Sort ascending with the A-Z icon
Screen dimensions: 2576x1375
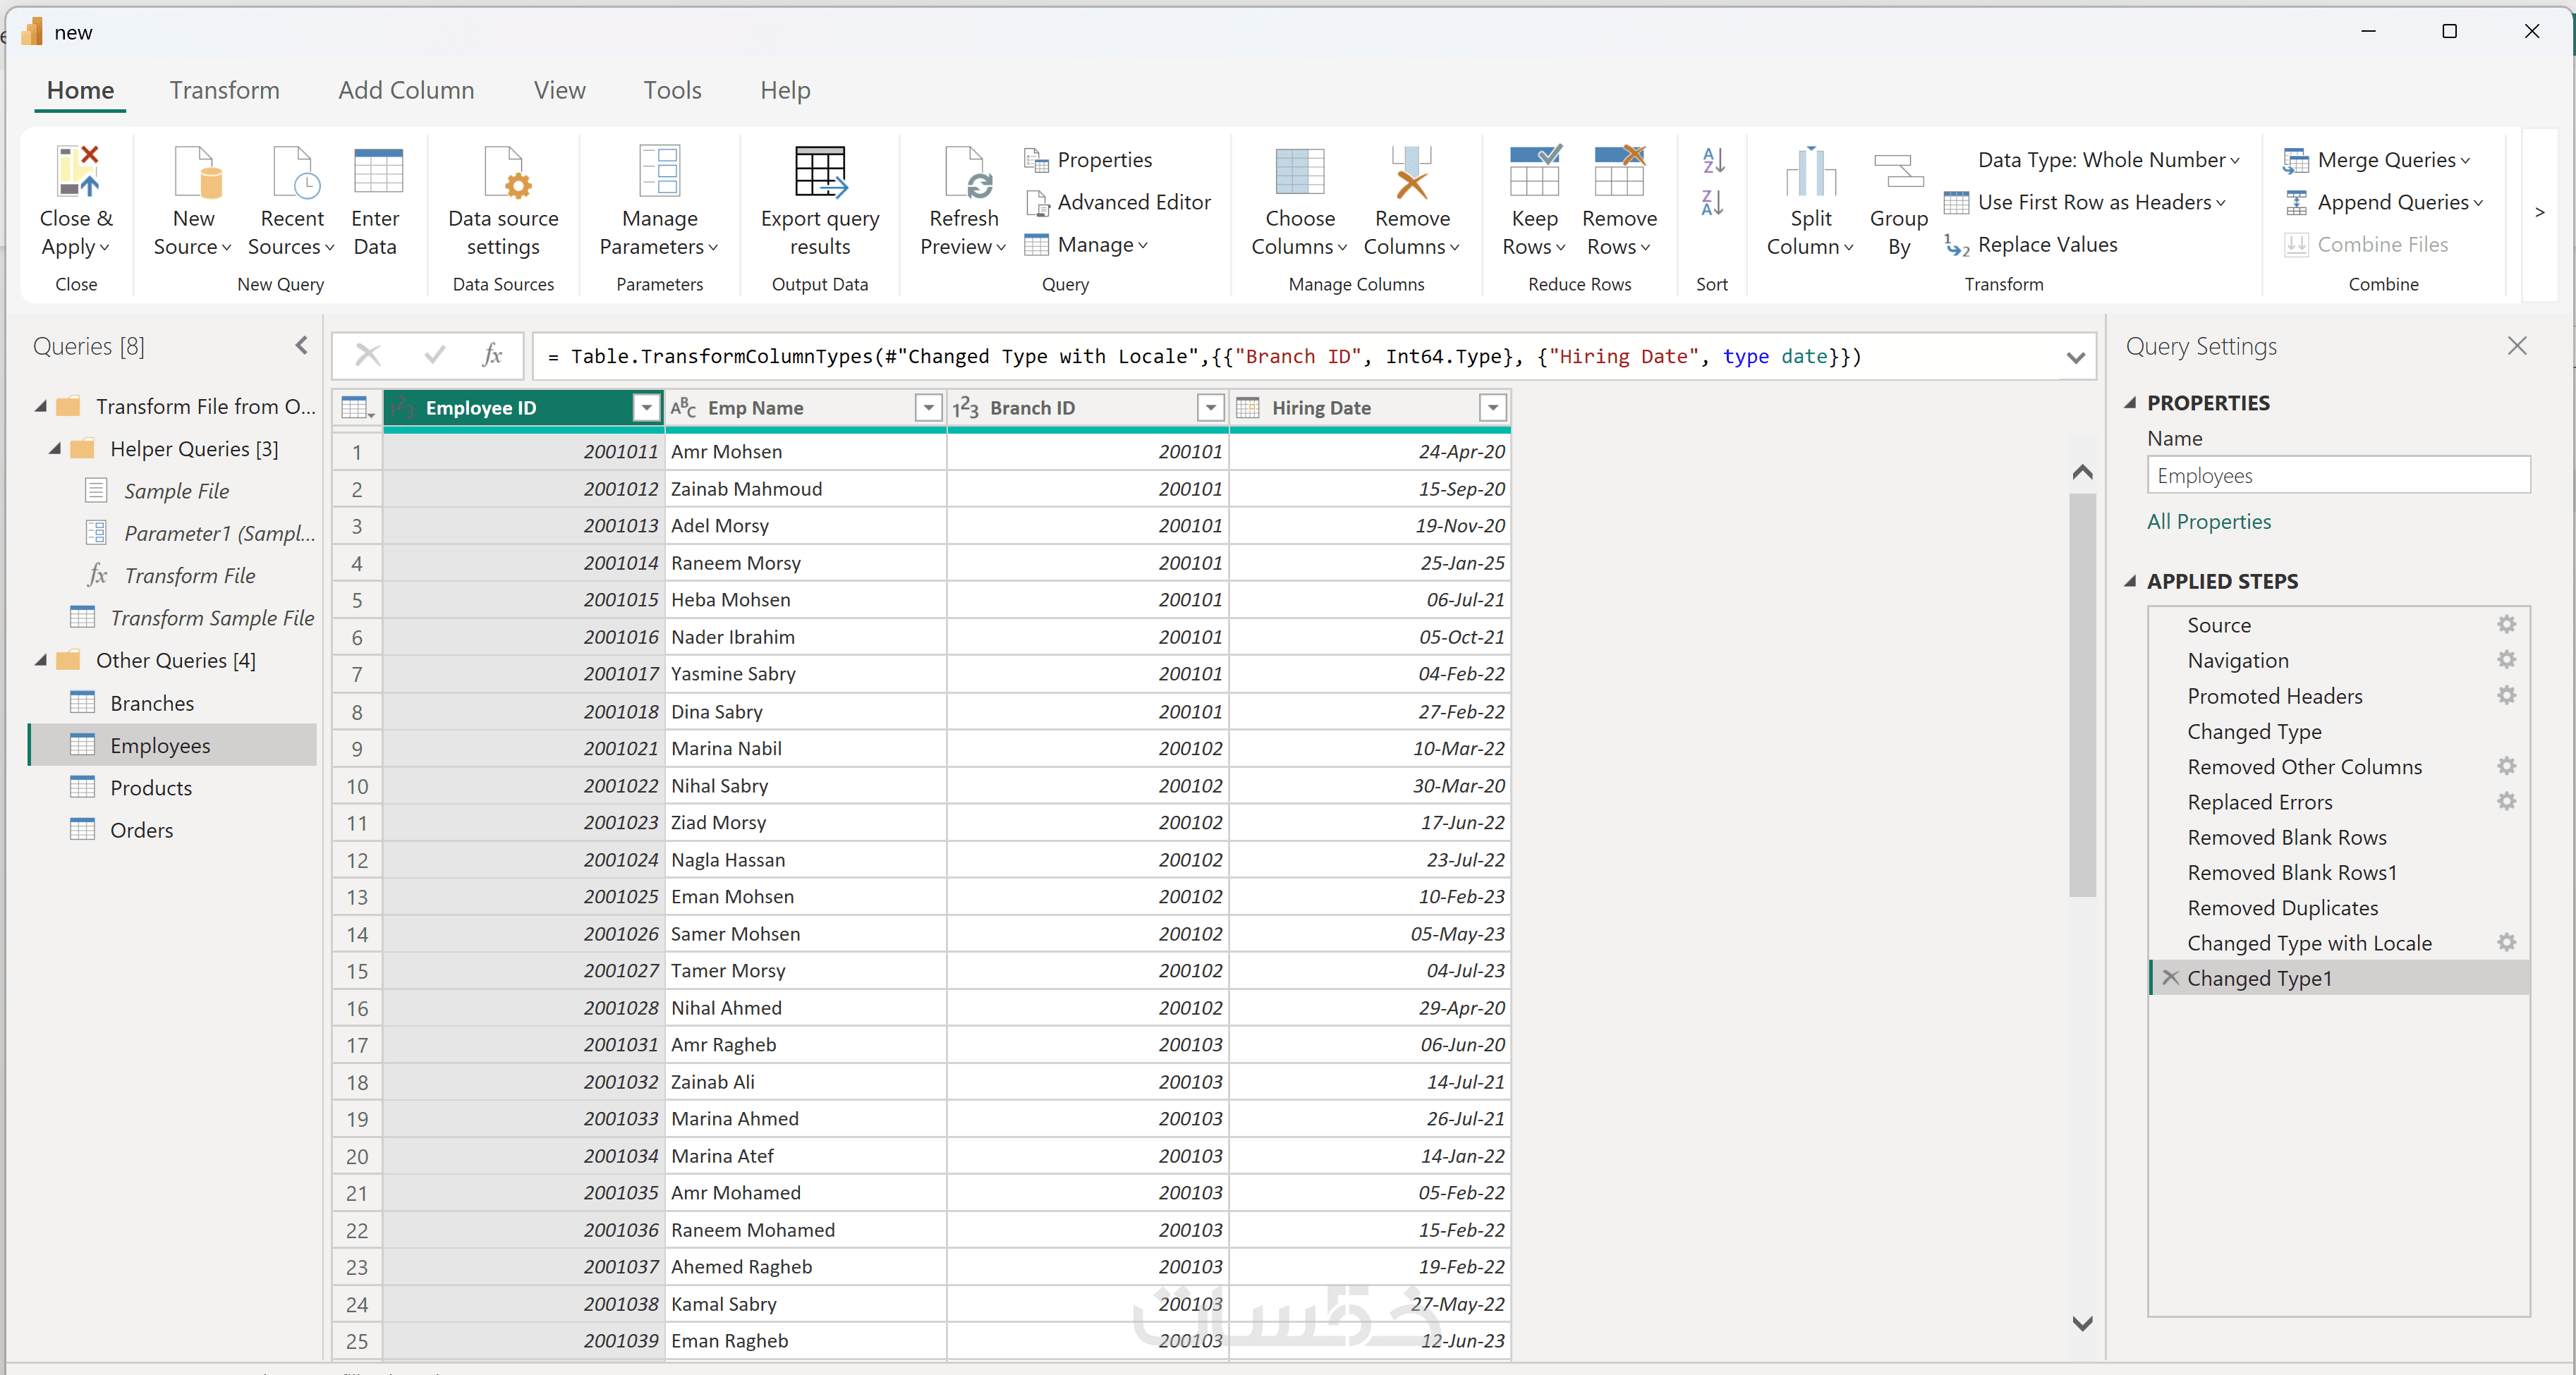pyautogui.click(x=1712, y=160)
